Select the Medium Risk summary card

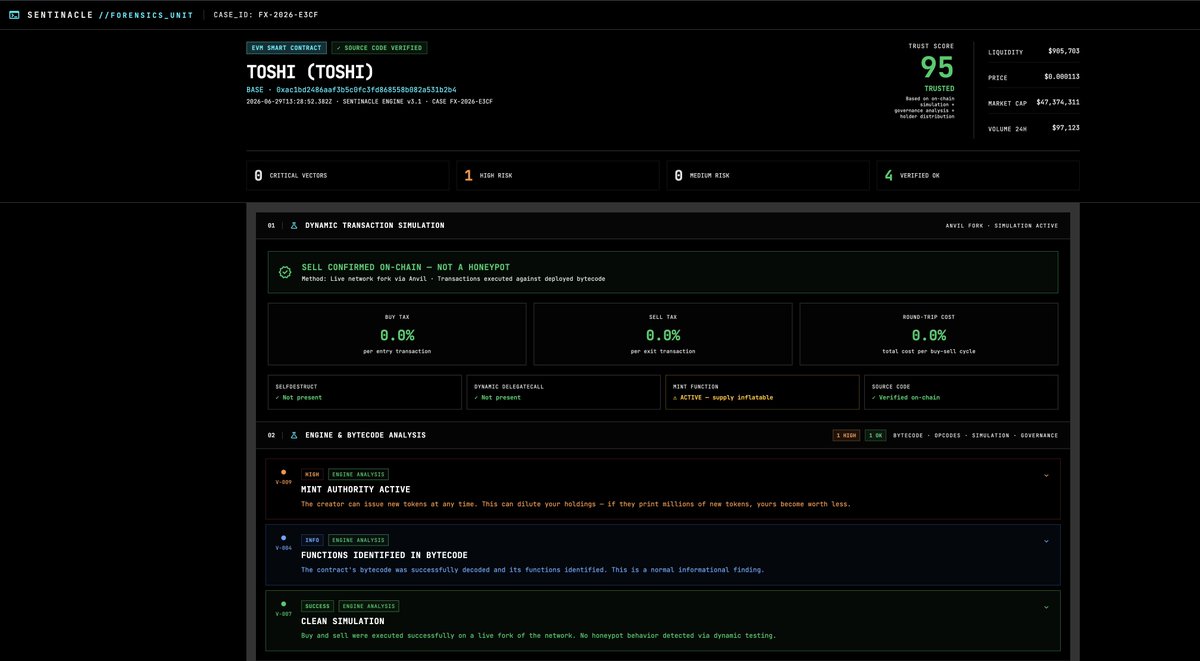pos(769,175)
